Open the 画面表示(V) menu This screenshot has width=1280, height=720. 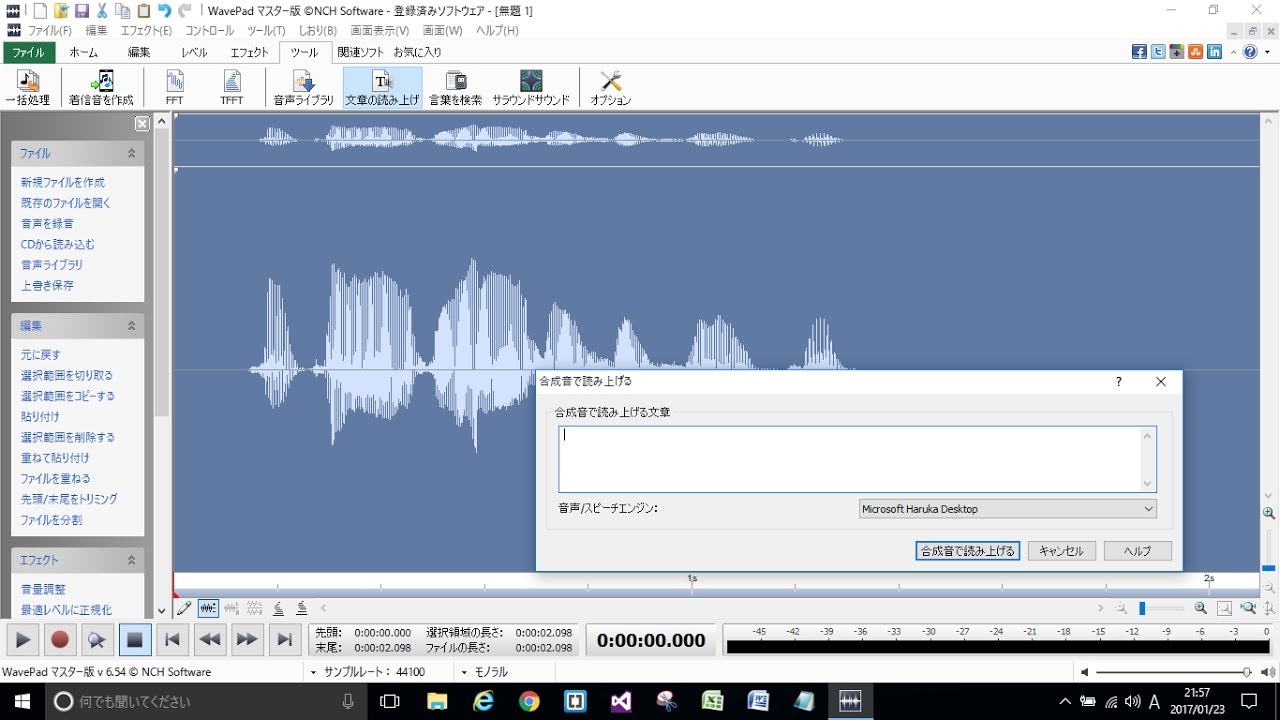380,31
